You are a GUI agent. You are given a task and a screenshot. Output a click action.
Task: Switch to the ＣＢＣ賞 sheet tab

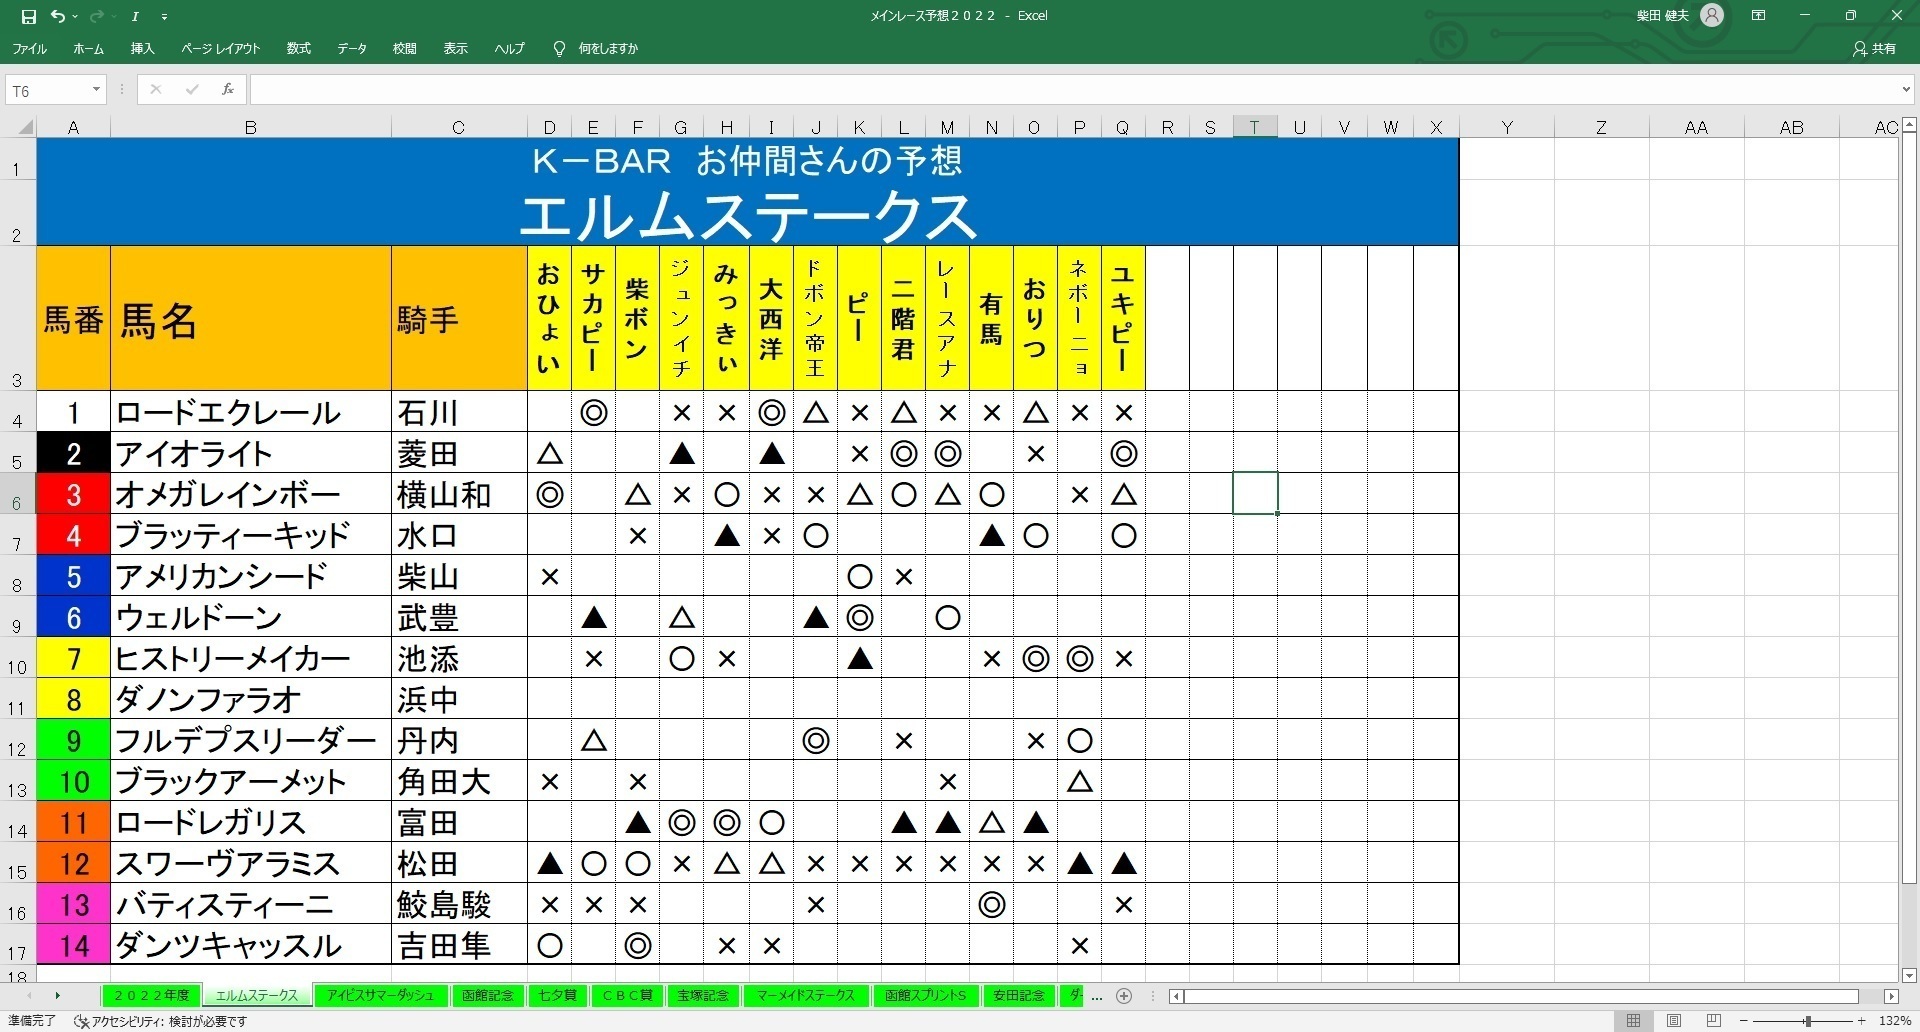point(627,996)
